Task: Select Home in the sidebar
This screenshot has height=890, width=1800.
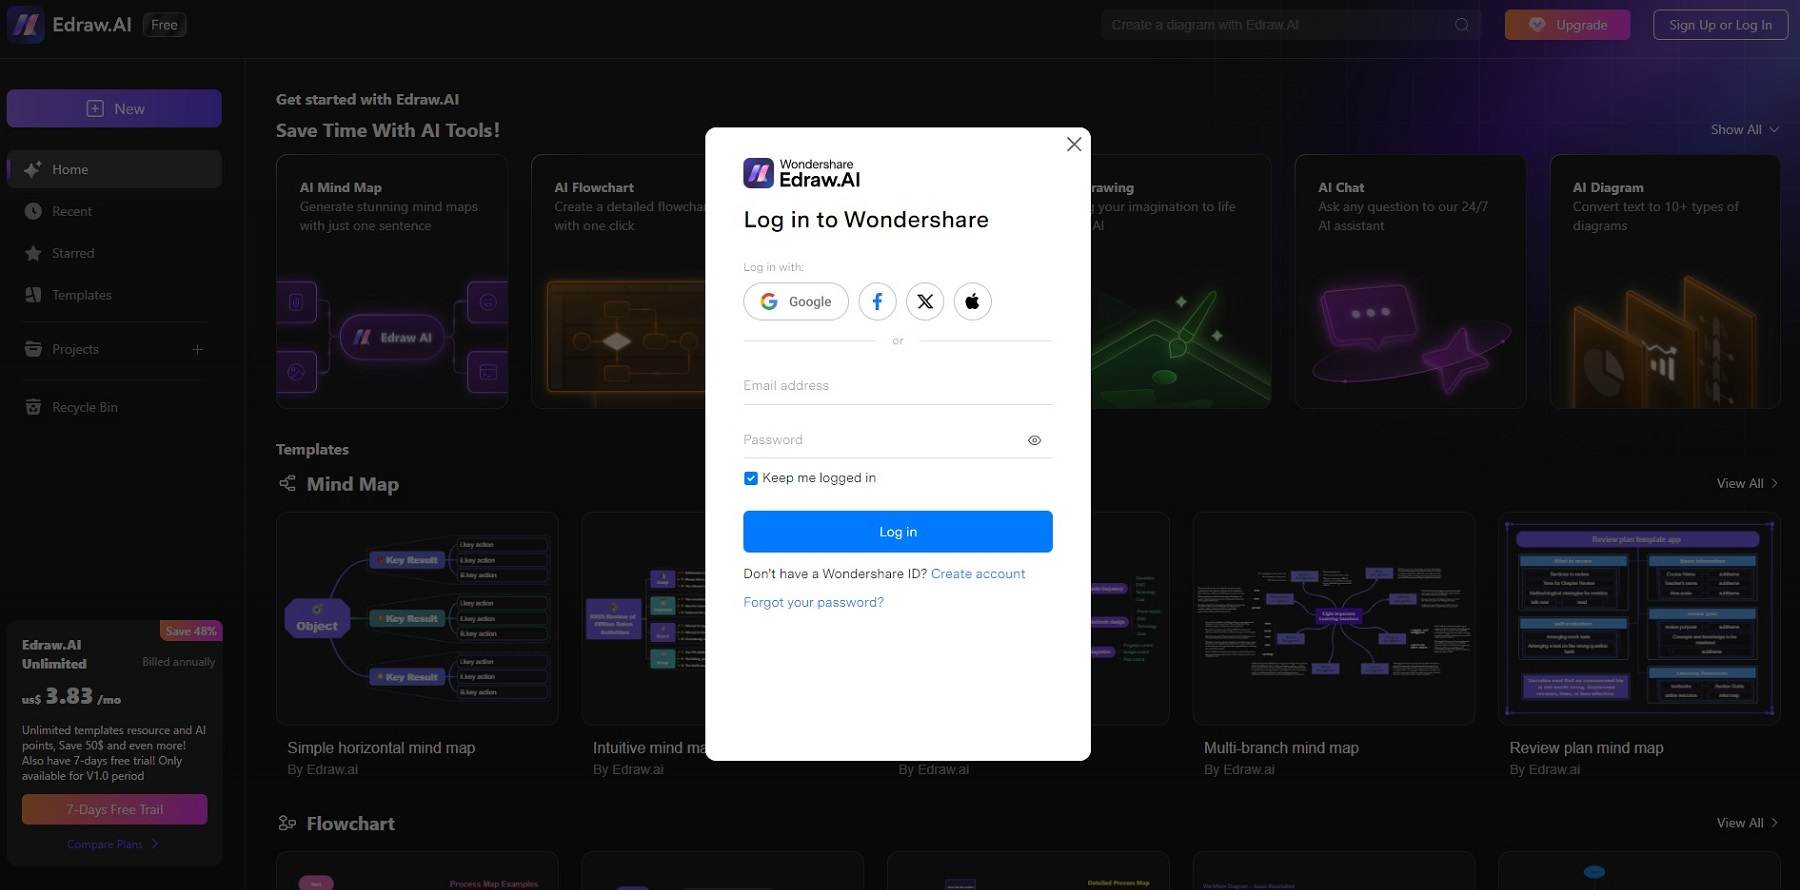Action: point(114,169)
